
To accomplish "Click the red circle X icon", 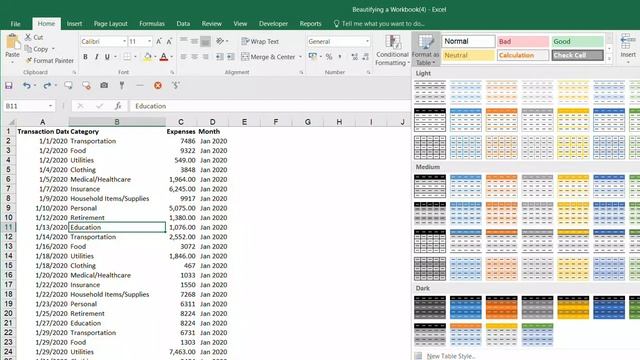I will coord(158,85).
